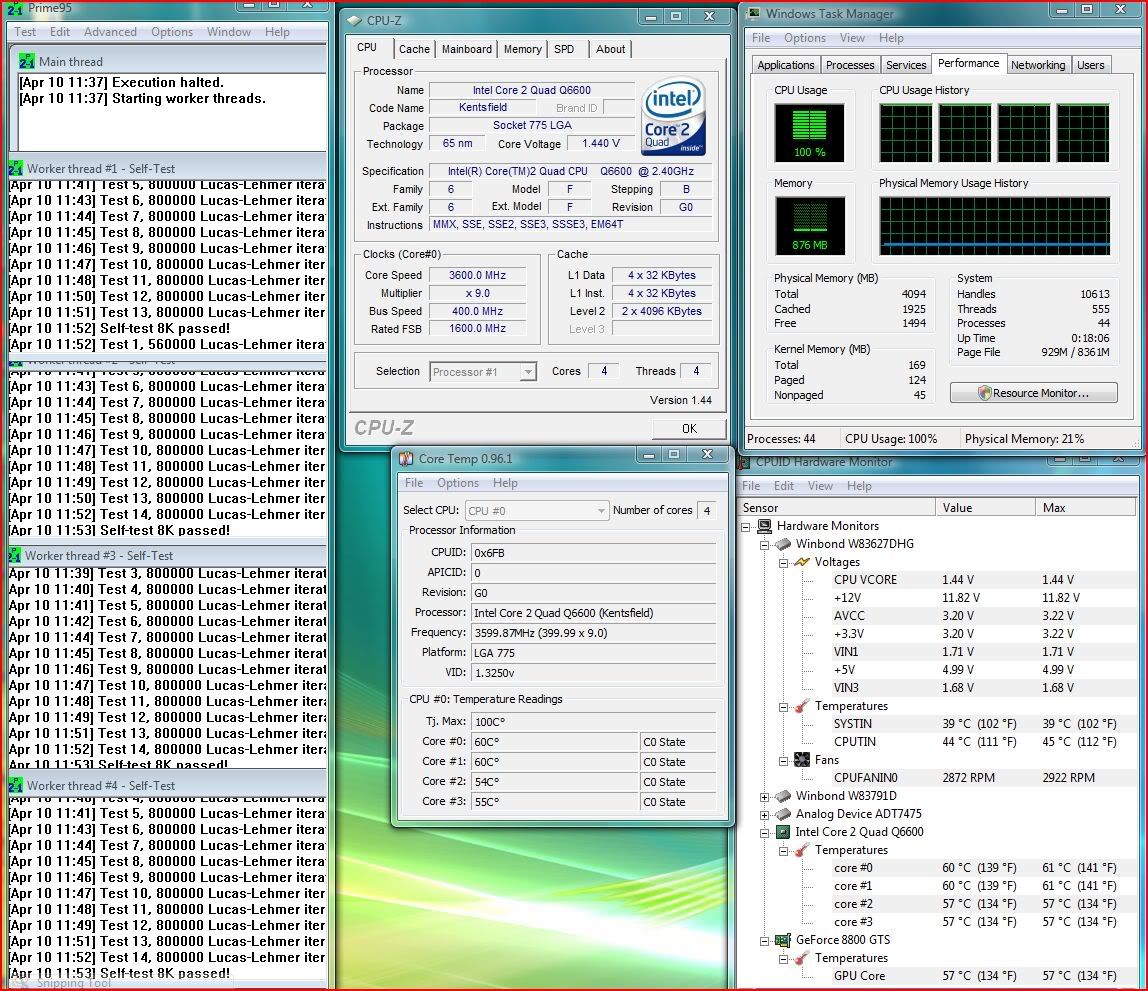This screenshot has width=1148, height=991.
Task: Click the Prime95 title bar icon
Action: click(15, 8)
